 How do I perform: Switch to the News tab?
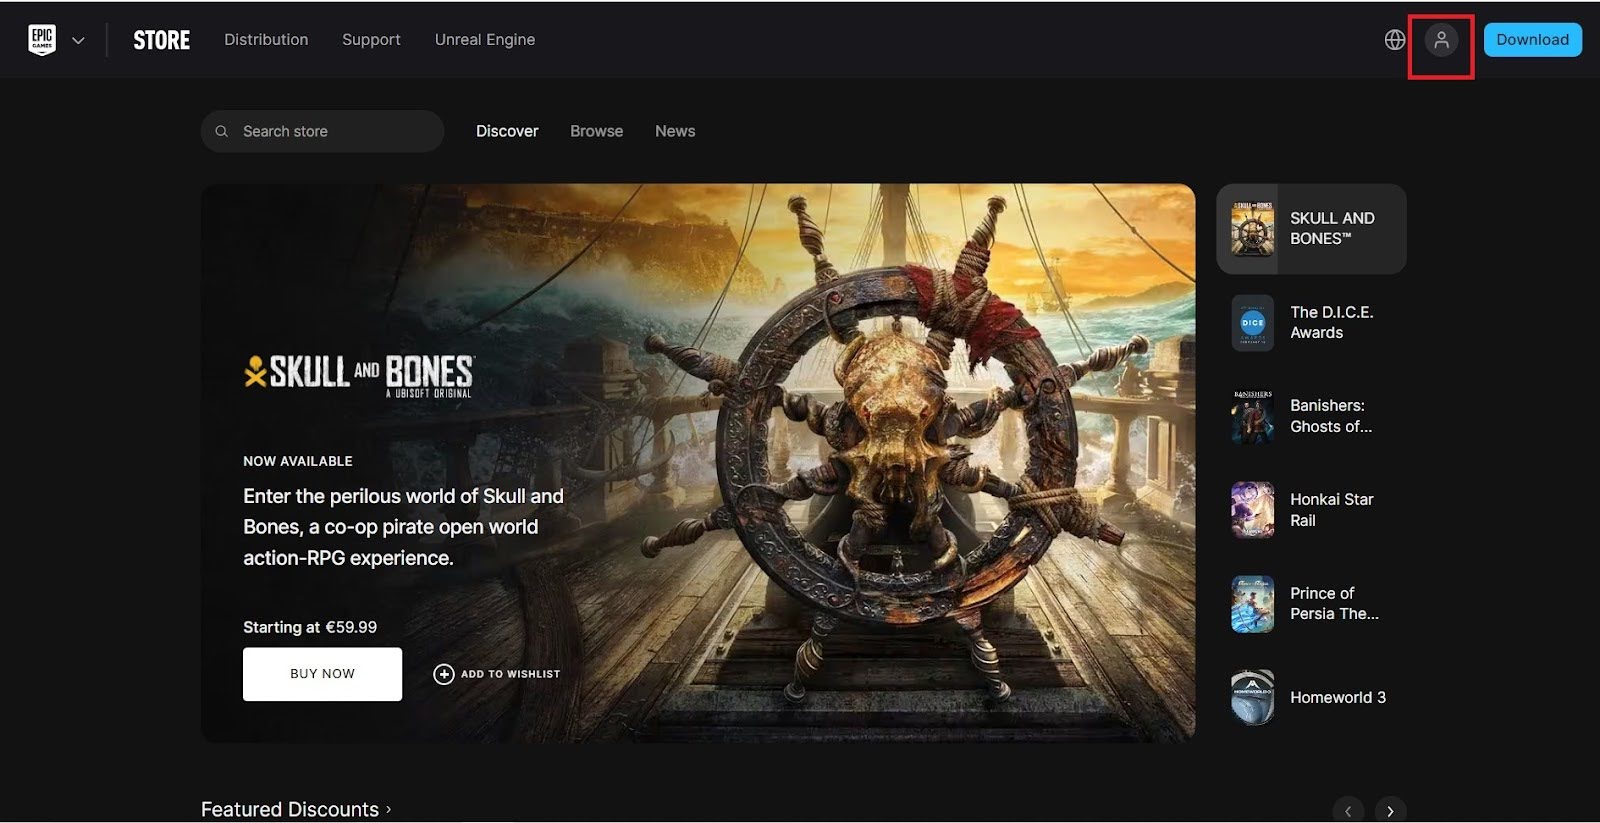675,131
